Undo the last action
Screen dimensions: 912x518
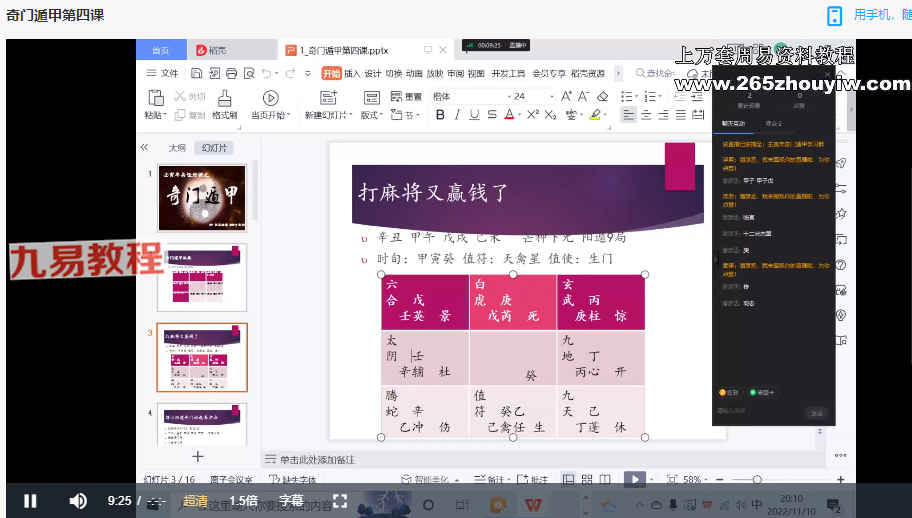pyautogui.click(x=266, y=73)
